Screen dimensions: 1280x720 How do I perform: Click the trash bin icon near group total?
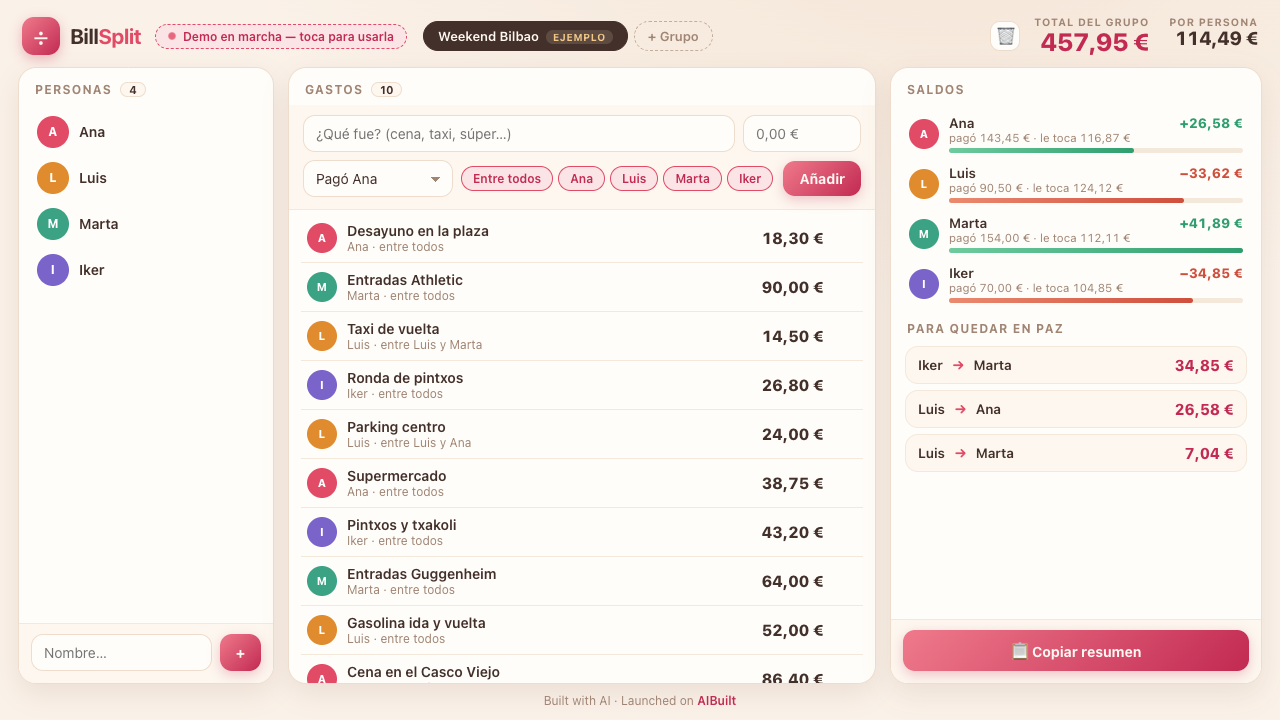click(1005, 36)
